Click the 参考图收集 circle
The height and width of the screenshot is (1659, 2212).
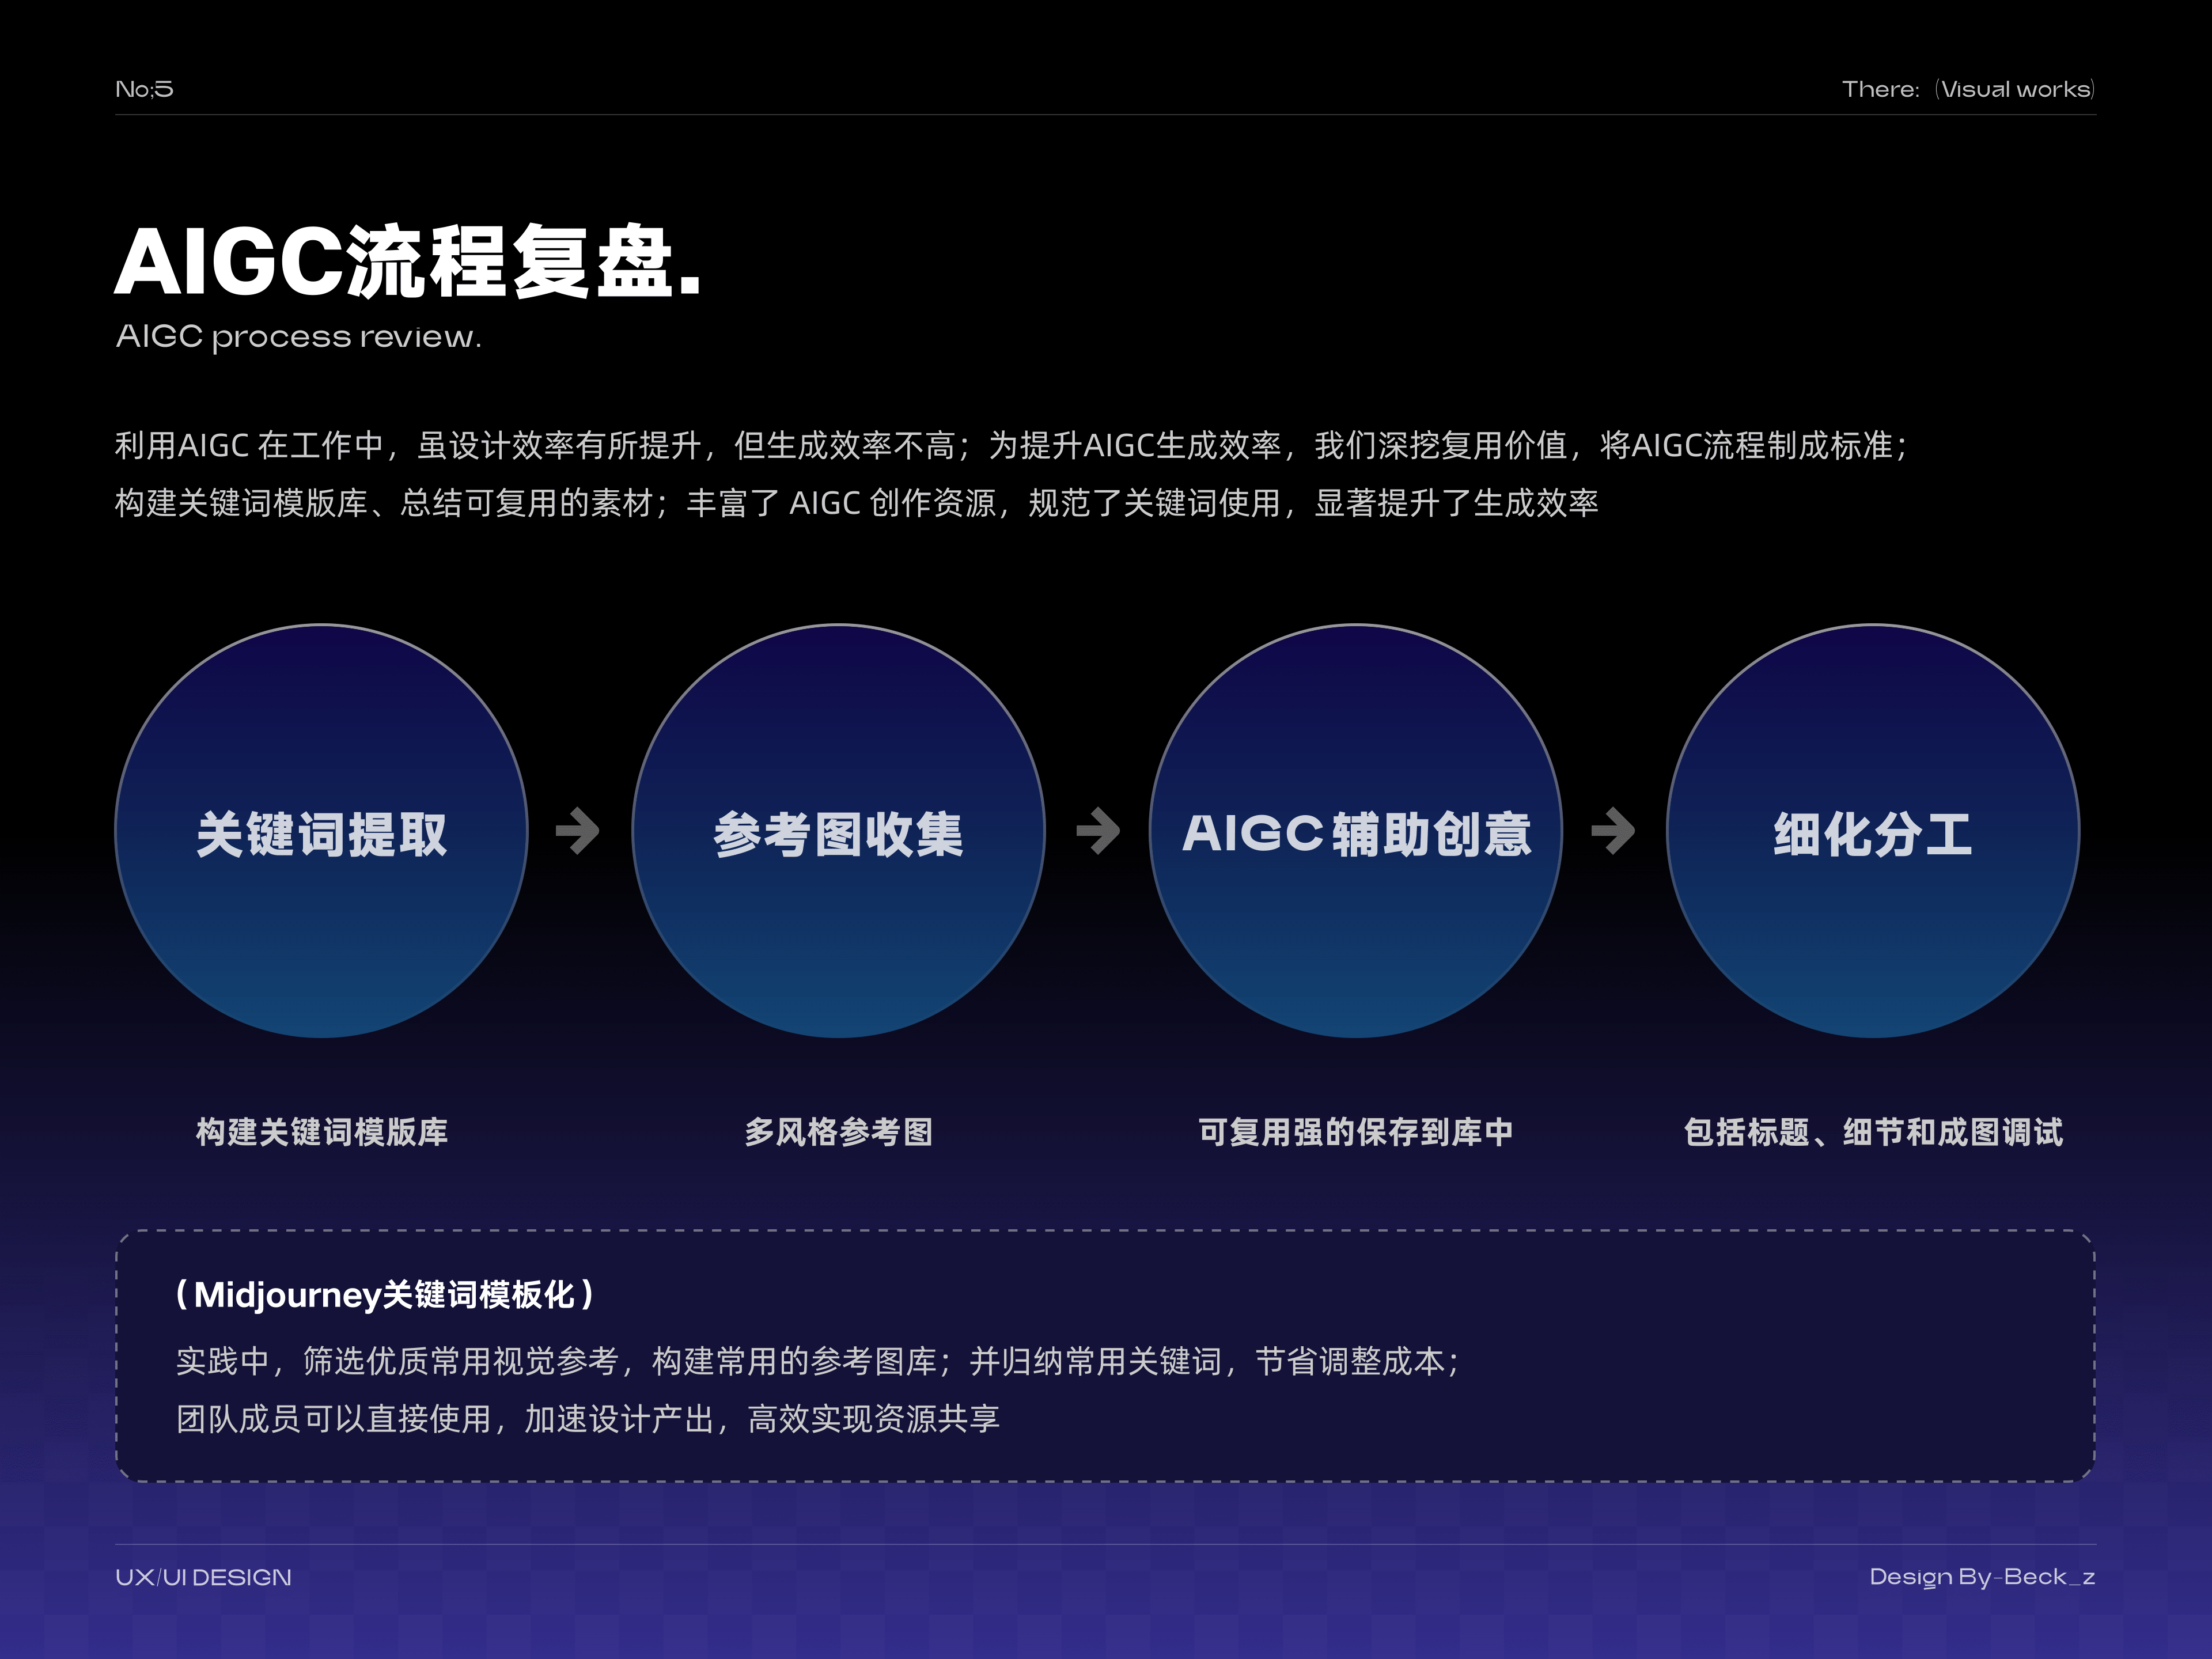[x=838, y=831]
